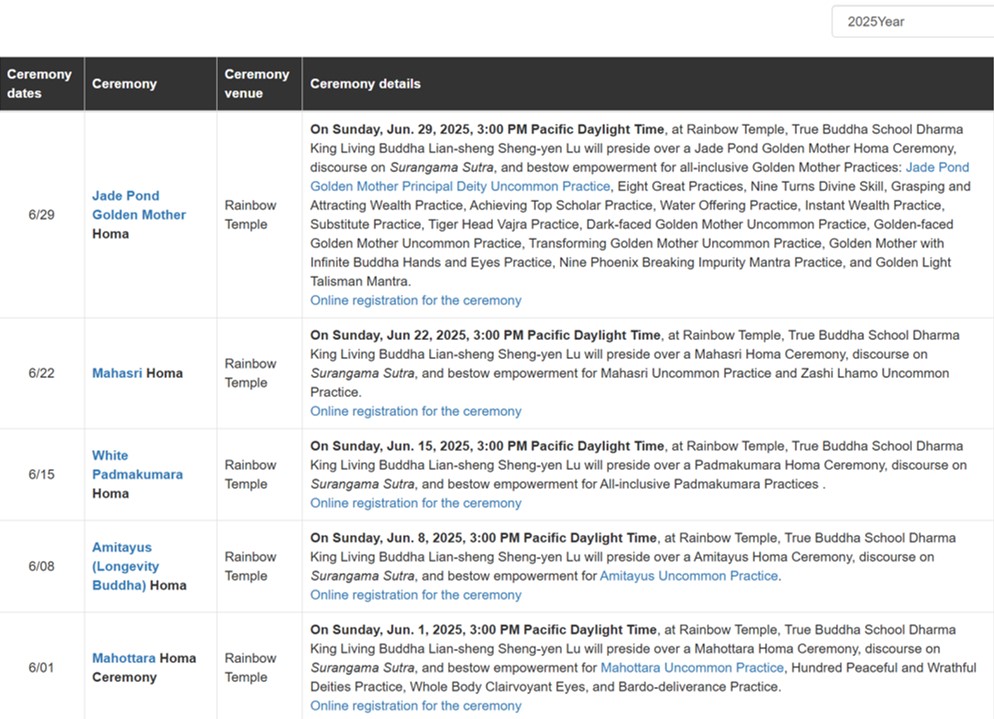Screen dimensions: 994x719
Task: Select the 6/29 date cell
Action: coord(42,215)
